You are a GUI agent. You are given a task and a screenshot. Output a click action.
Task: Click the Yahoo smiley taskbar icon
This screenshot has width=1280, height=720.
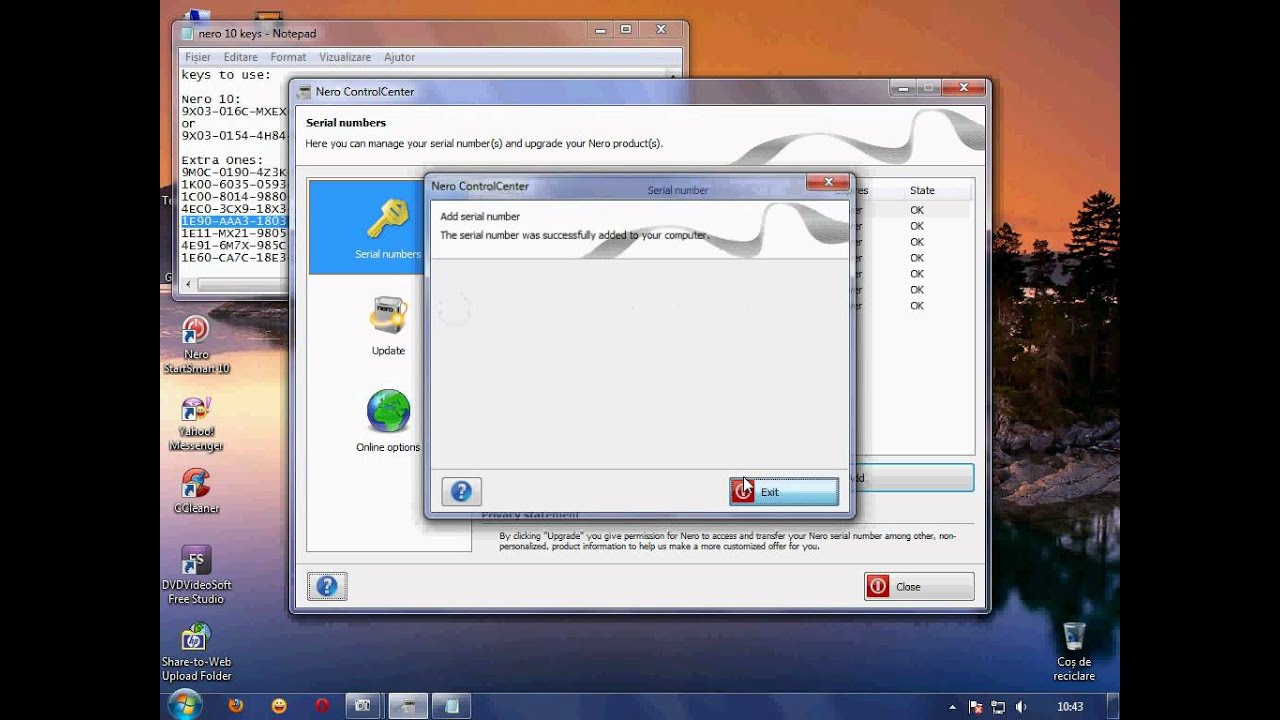(x=279, y=706)
